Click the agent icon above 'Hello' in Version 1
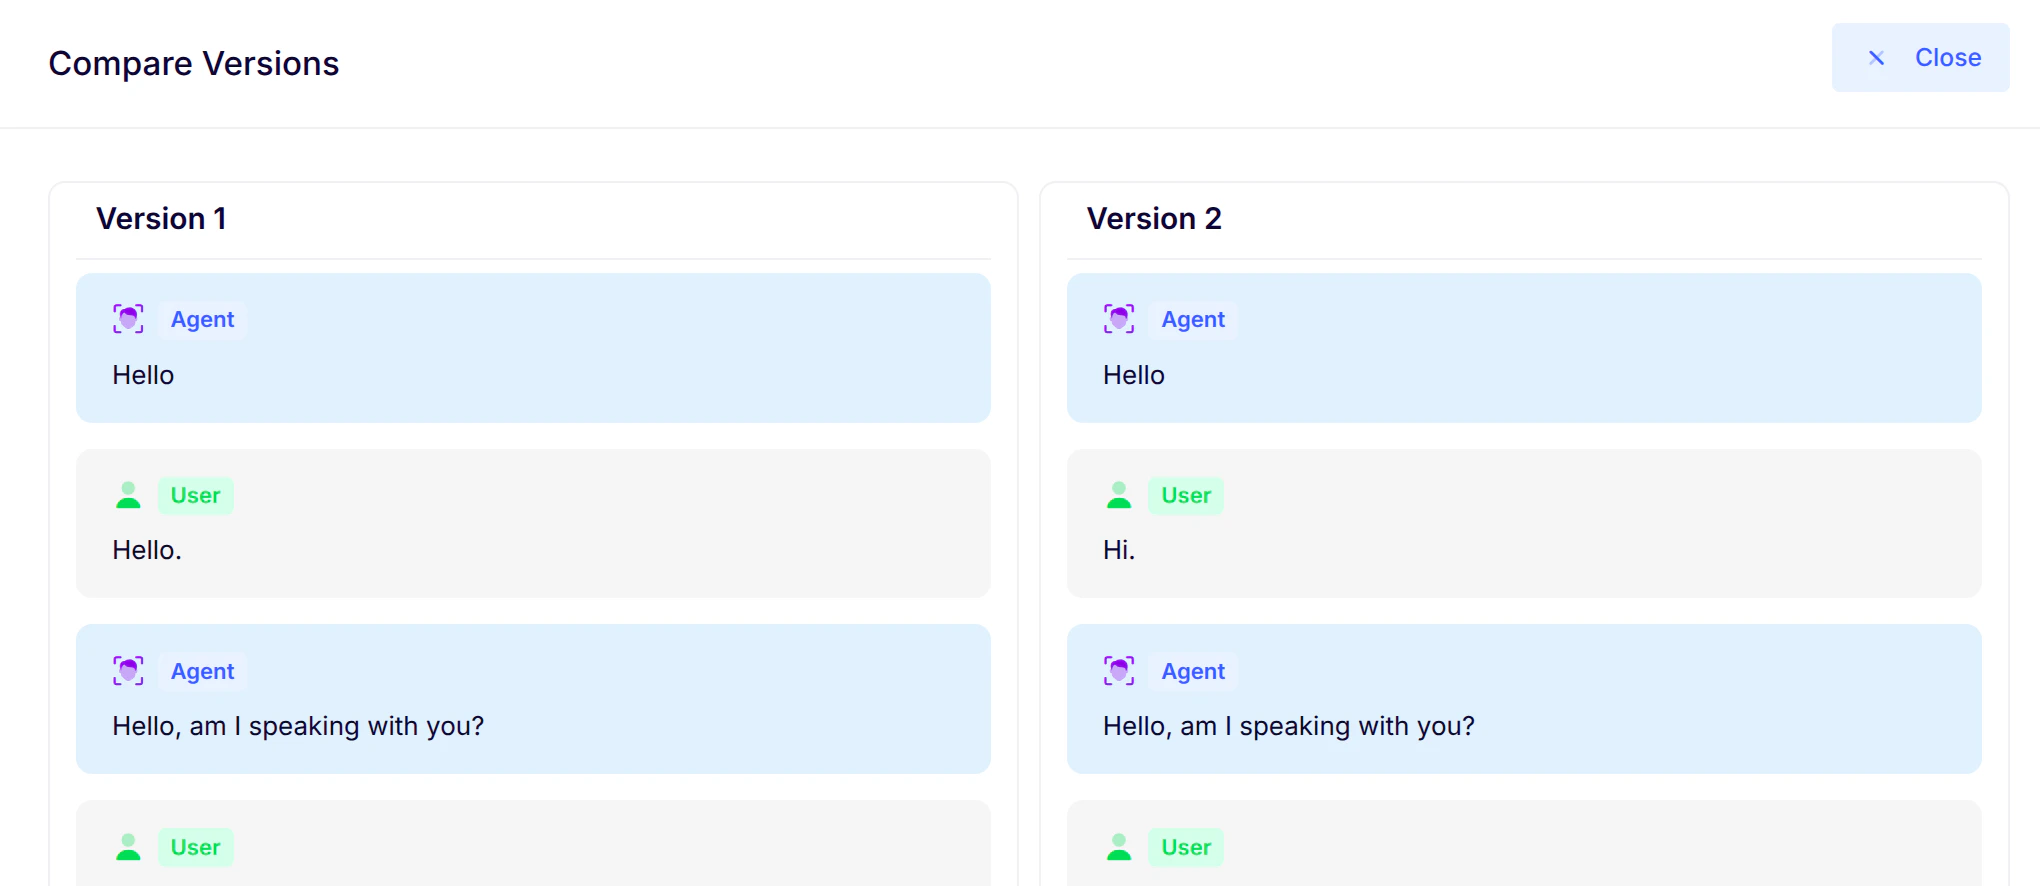The width and height of the screenshot is (2040, 886). (128, 319)
